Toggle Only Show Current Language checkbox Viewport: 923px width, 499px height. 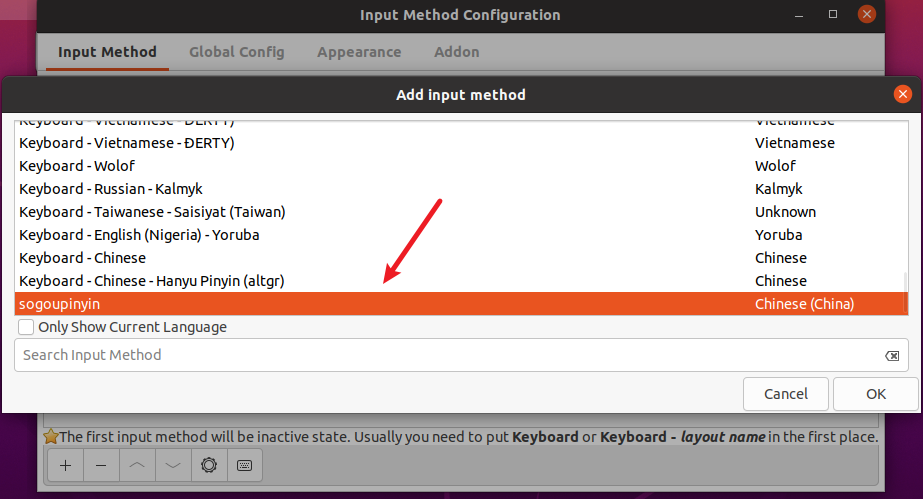pos(27,327)
